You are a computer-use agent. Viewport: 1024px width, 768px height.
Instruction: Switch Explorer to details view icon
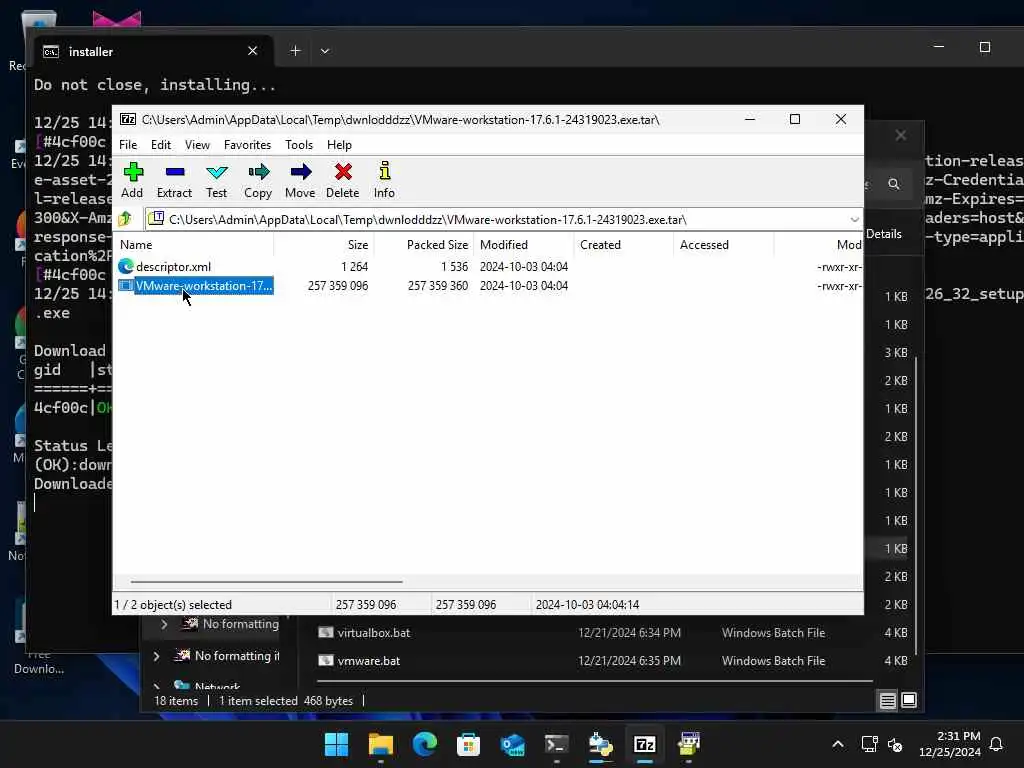888,701
